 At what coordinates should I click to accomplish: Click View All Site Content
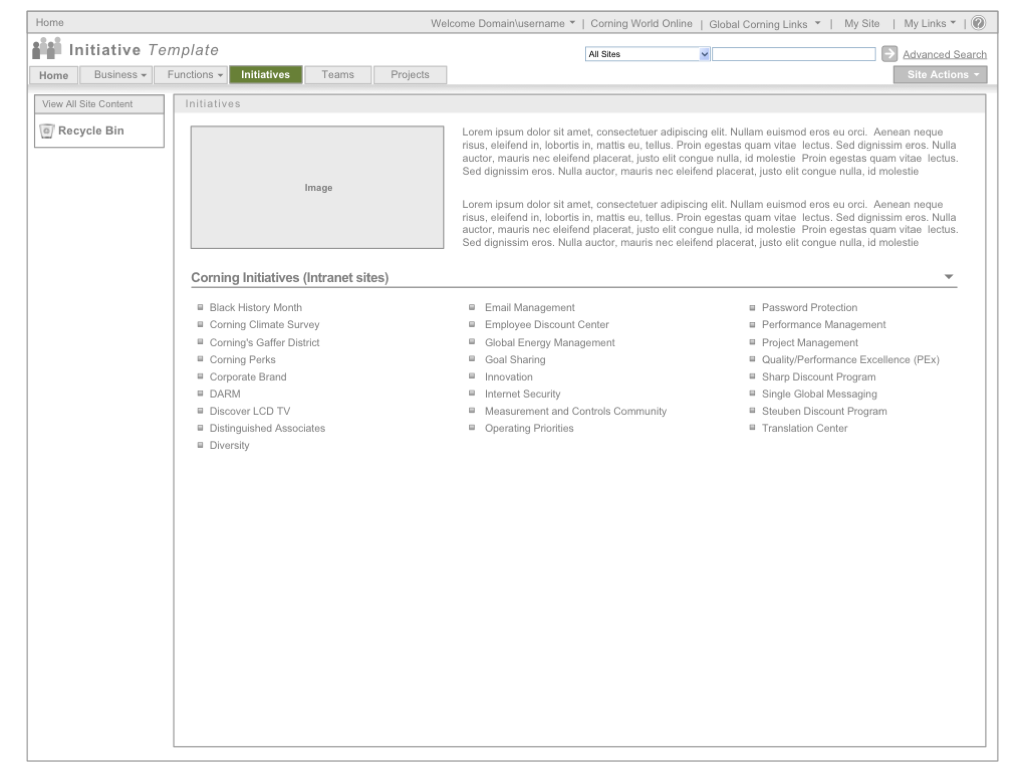(88, 104)
